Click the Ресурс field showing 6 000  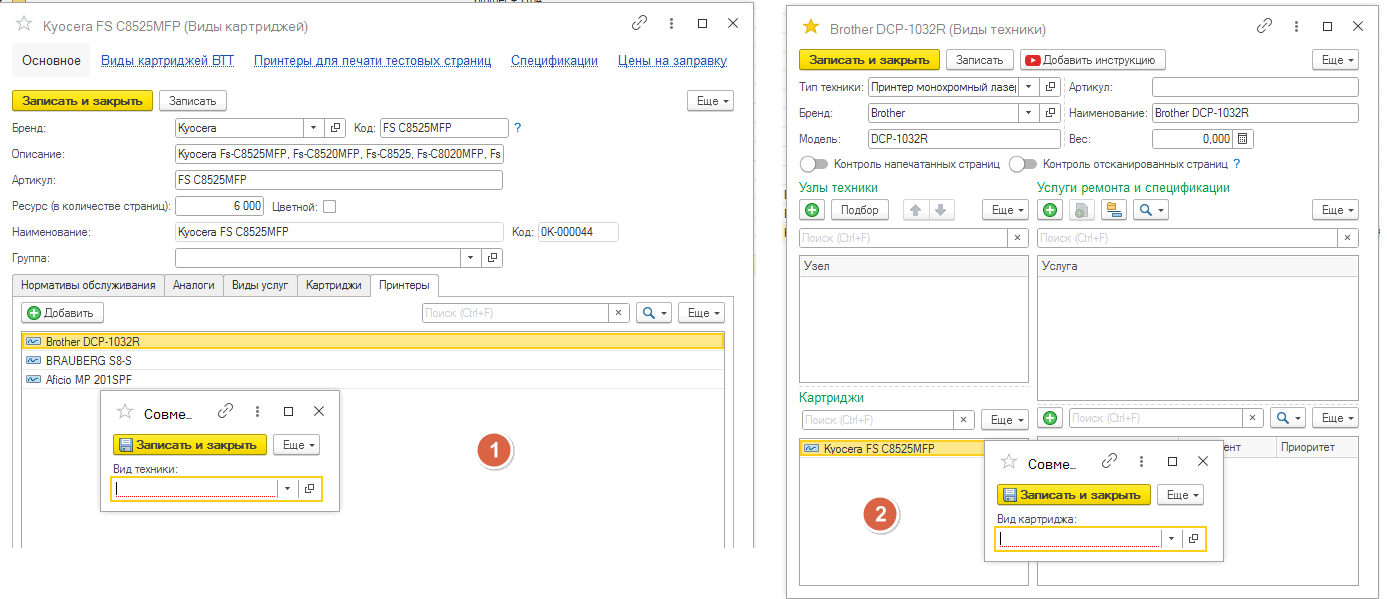[219, 206]
